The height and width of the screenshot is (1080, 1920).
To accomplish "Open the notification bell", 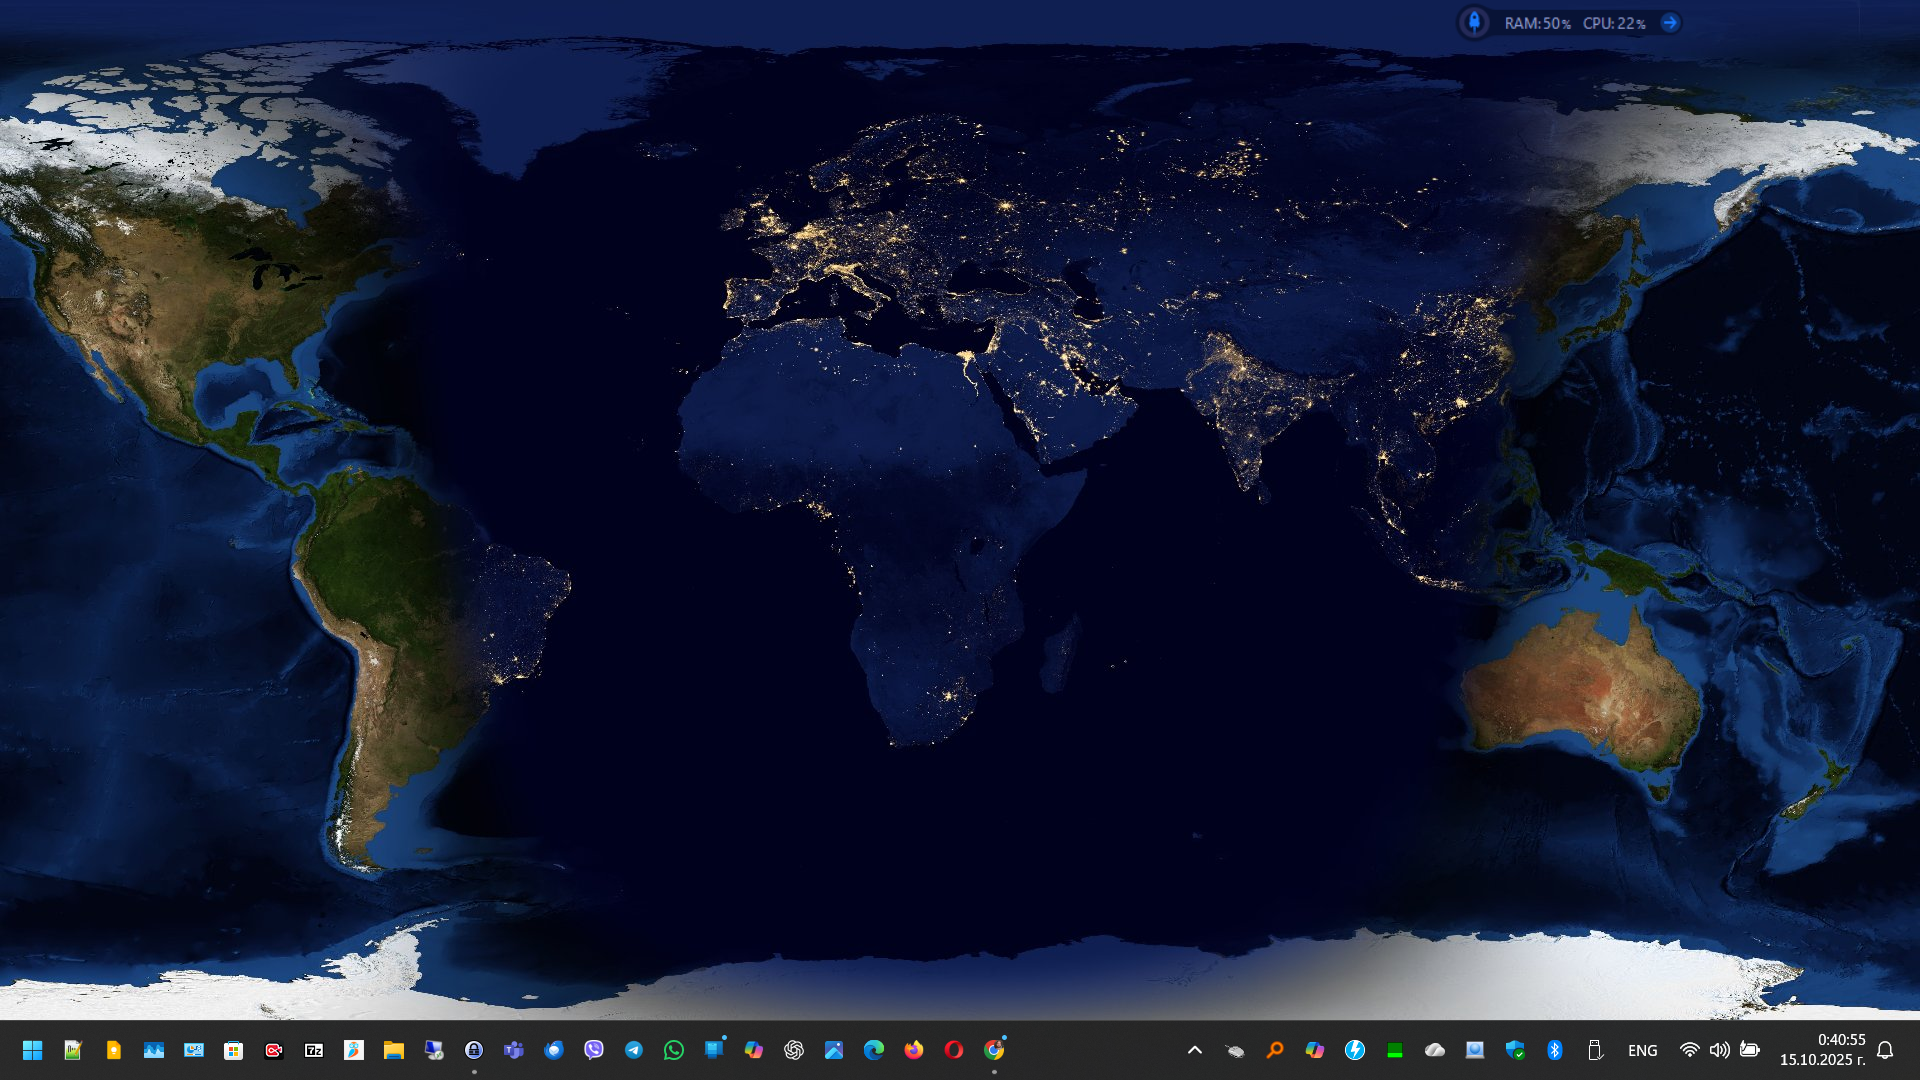I will pos(1885,1050).
